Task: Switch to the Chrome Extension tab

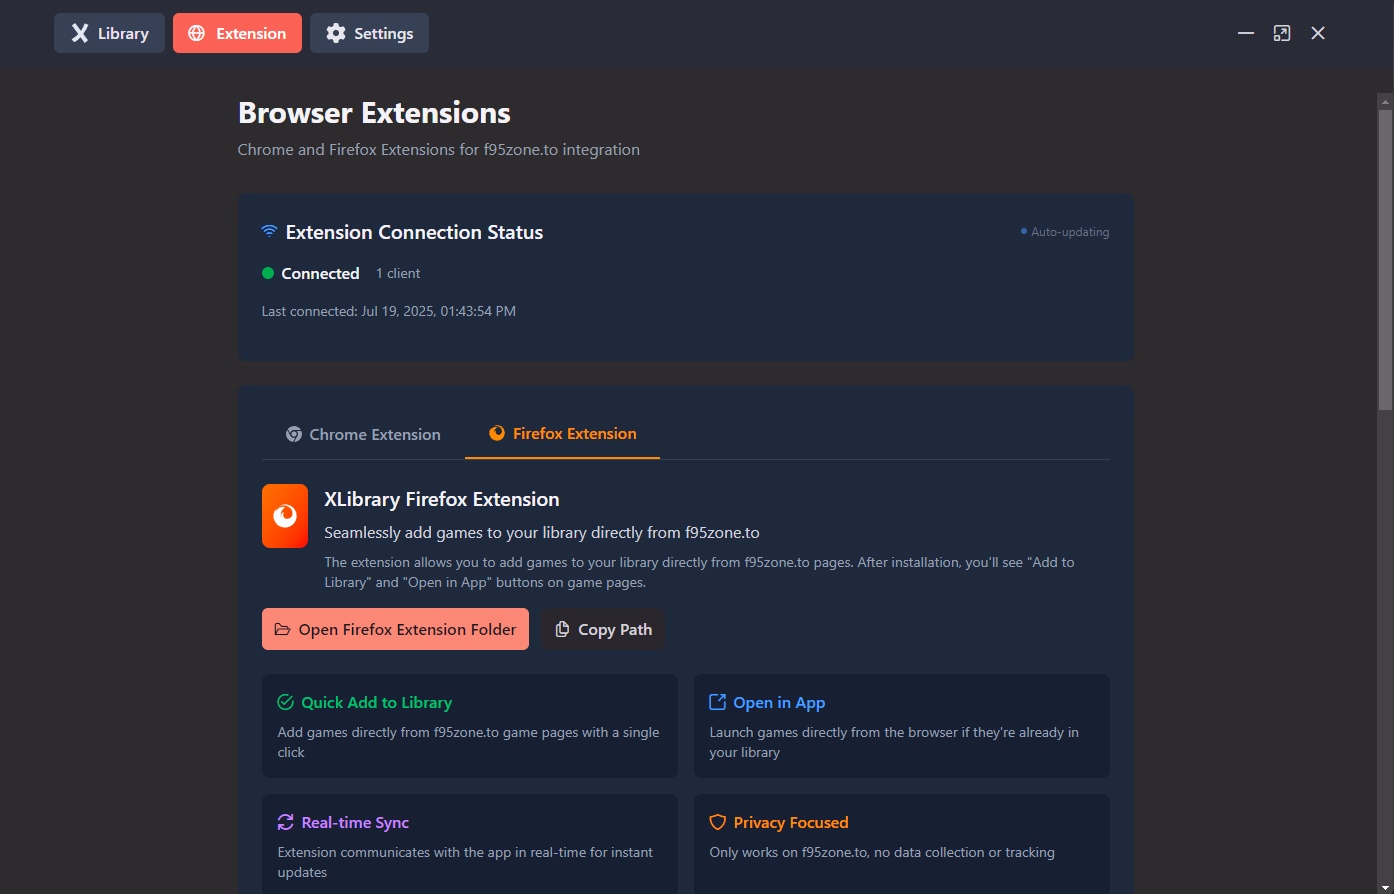Action: click(363, 434)
